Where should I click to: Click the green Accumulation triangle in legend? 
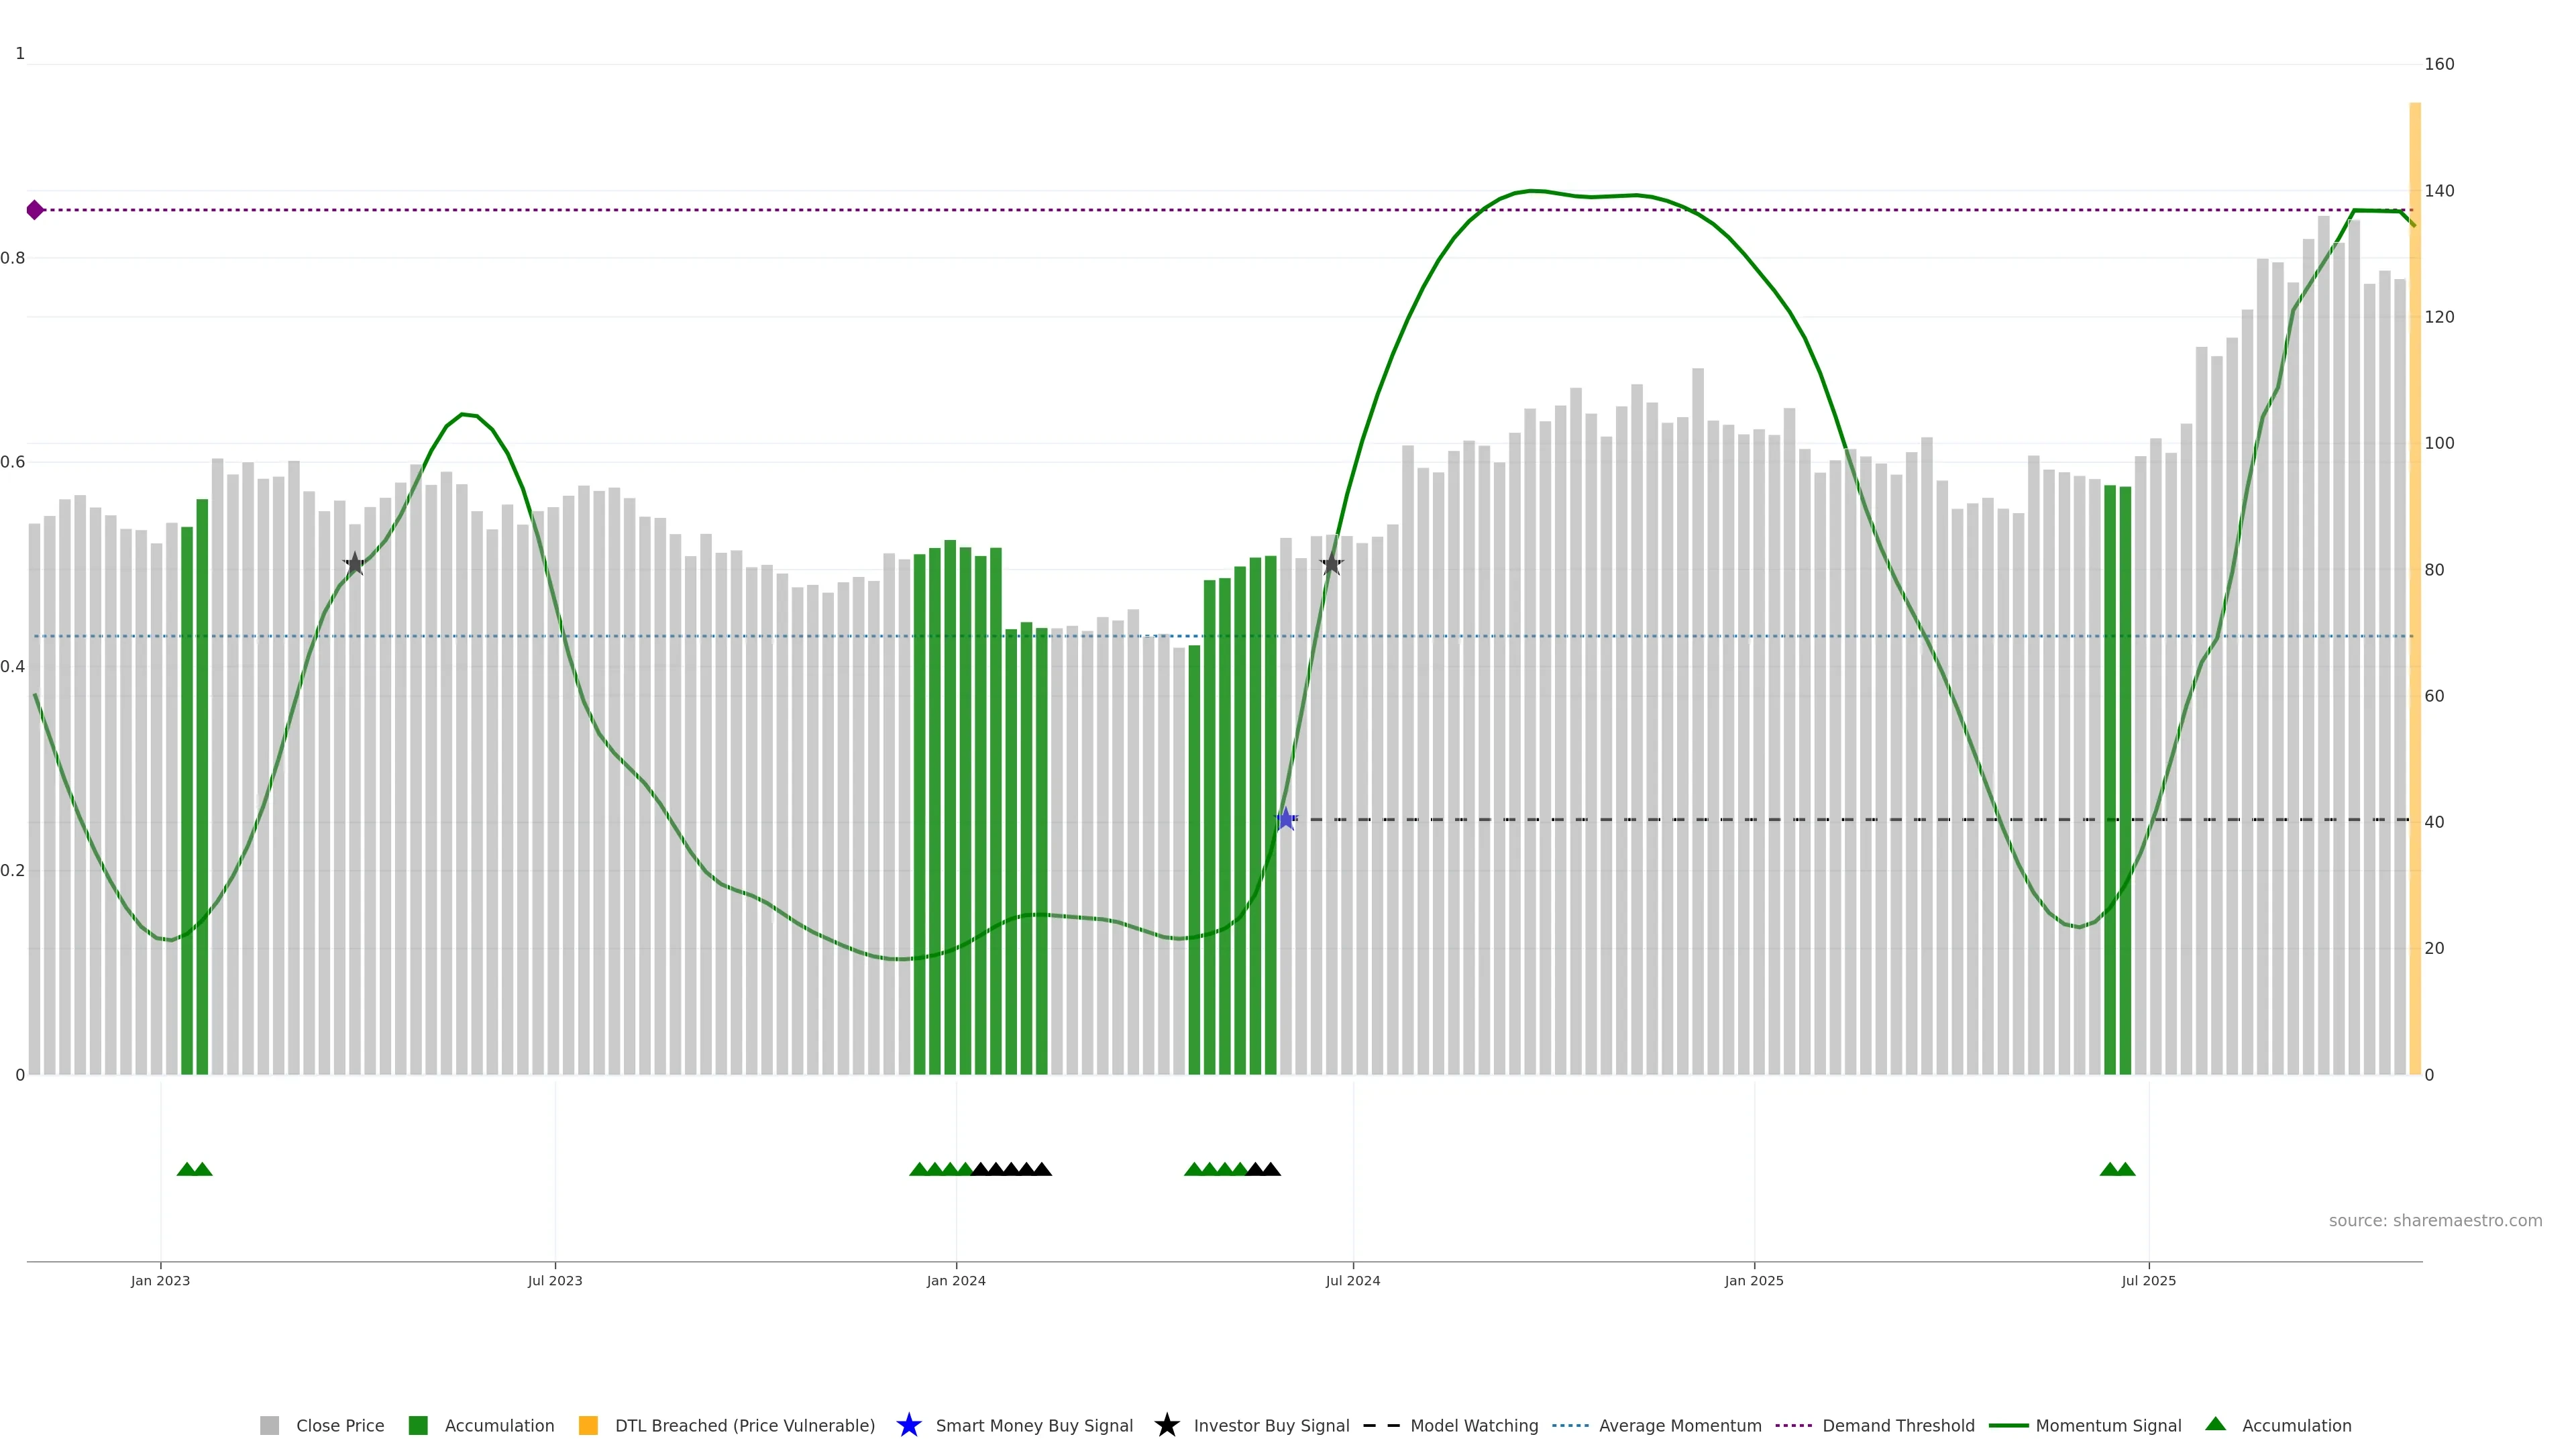click(x=2215, y=1424)
